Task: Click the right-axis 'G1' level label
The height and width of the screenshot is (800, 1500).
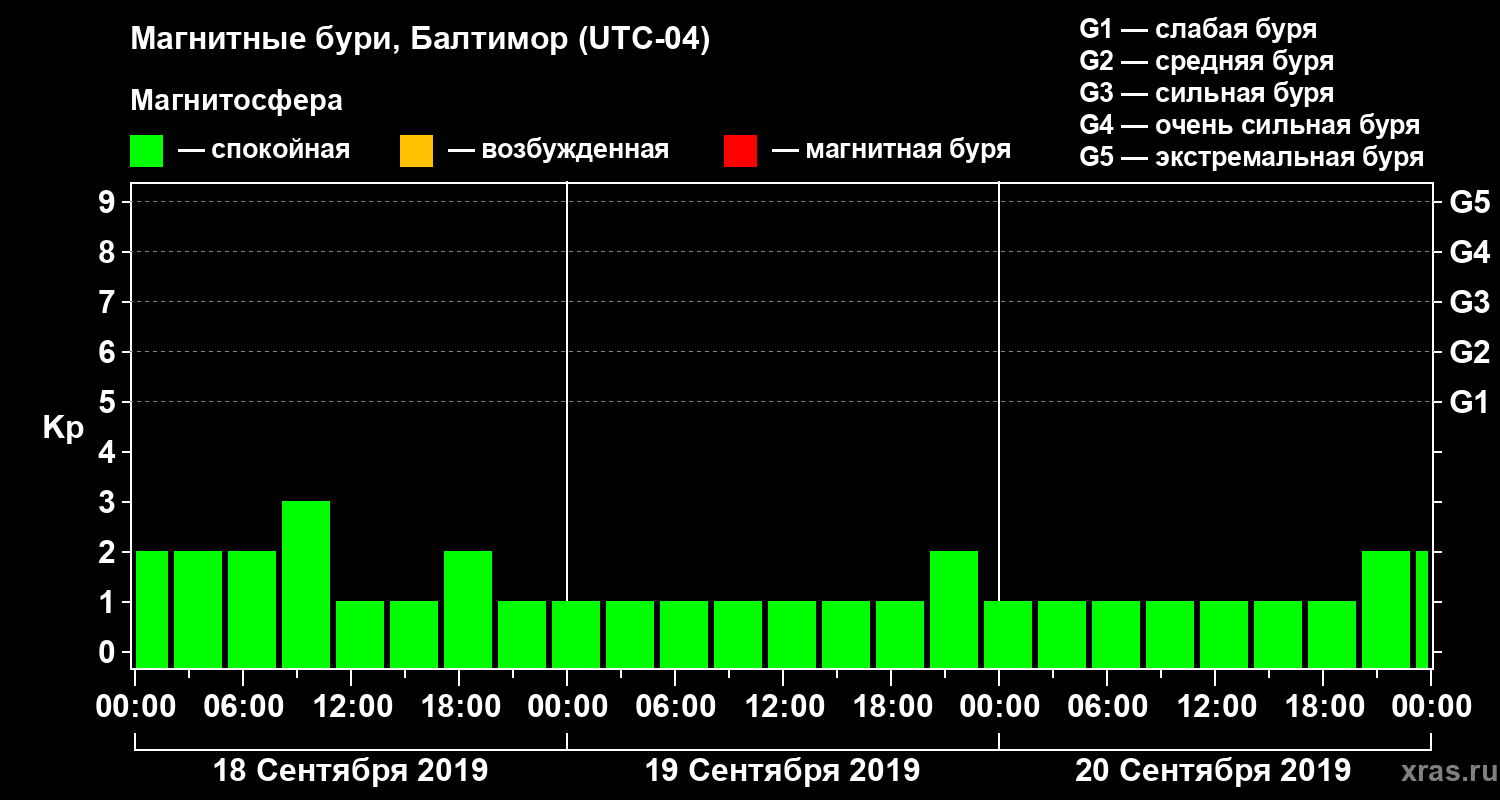Action: (1469, 402)
